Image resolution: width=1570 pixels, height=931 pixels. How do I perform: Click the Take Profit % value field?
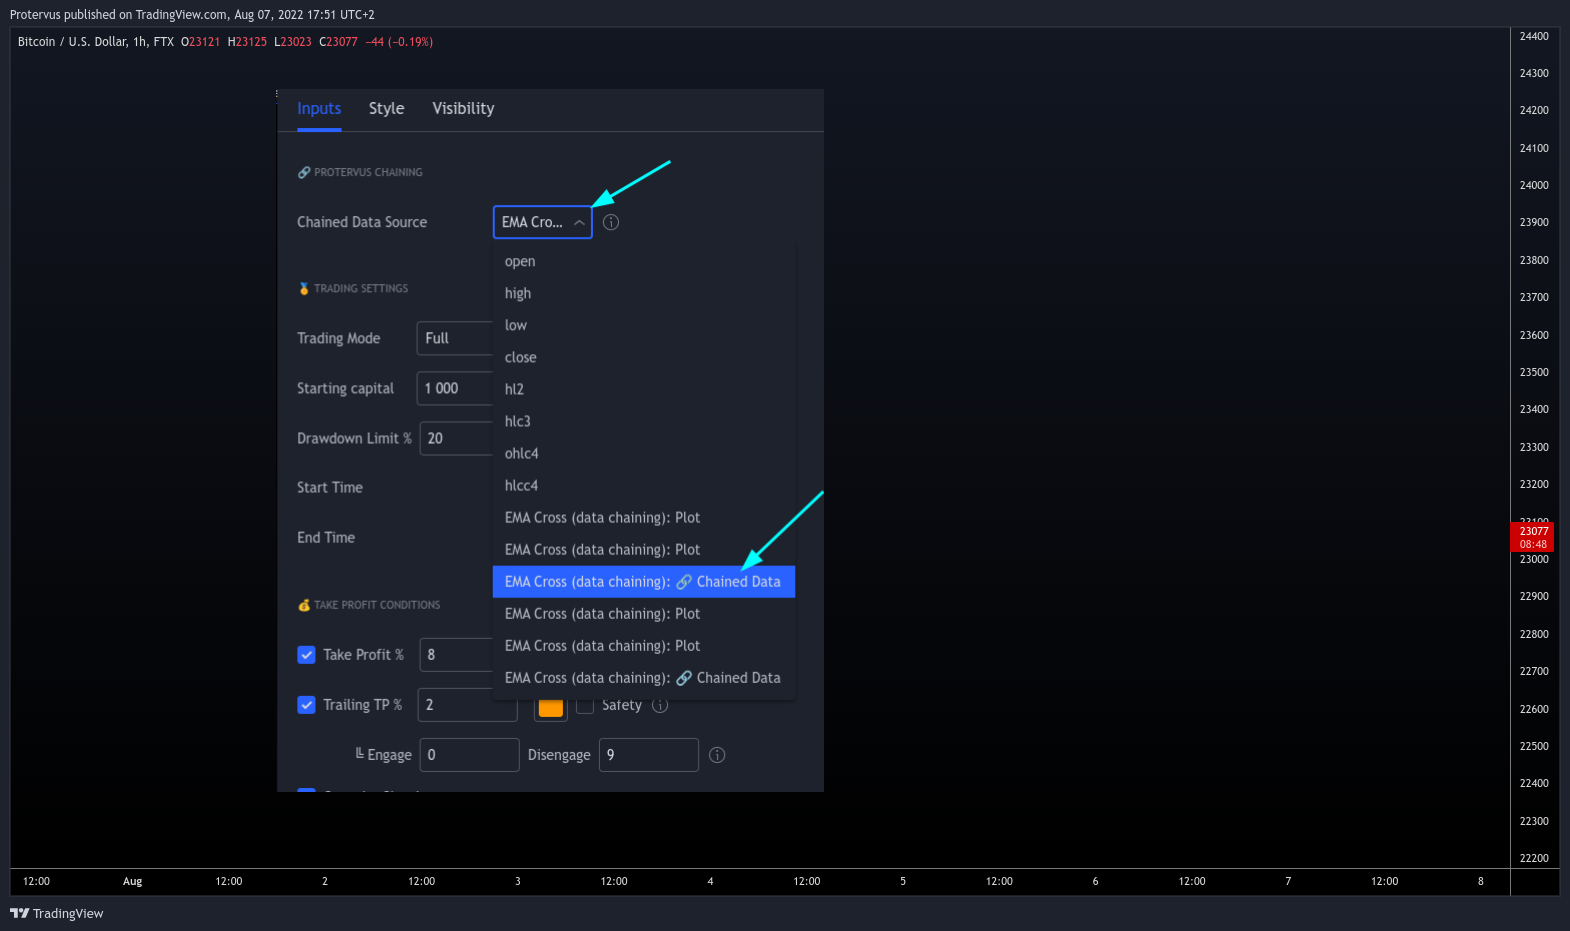(x=457, y=655)
